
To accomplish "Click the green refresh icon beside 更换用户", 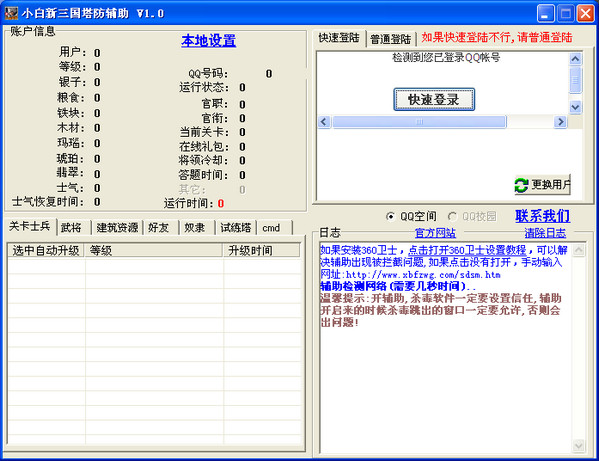I will [521, 185].
